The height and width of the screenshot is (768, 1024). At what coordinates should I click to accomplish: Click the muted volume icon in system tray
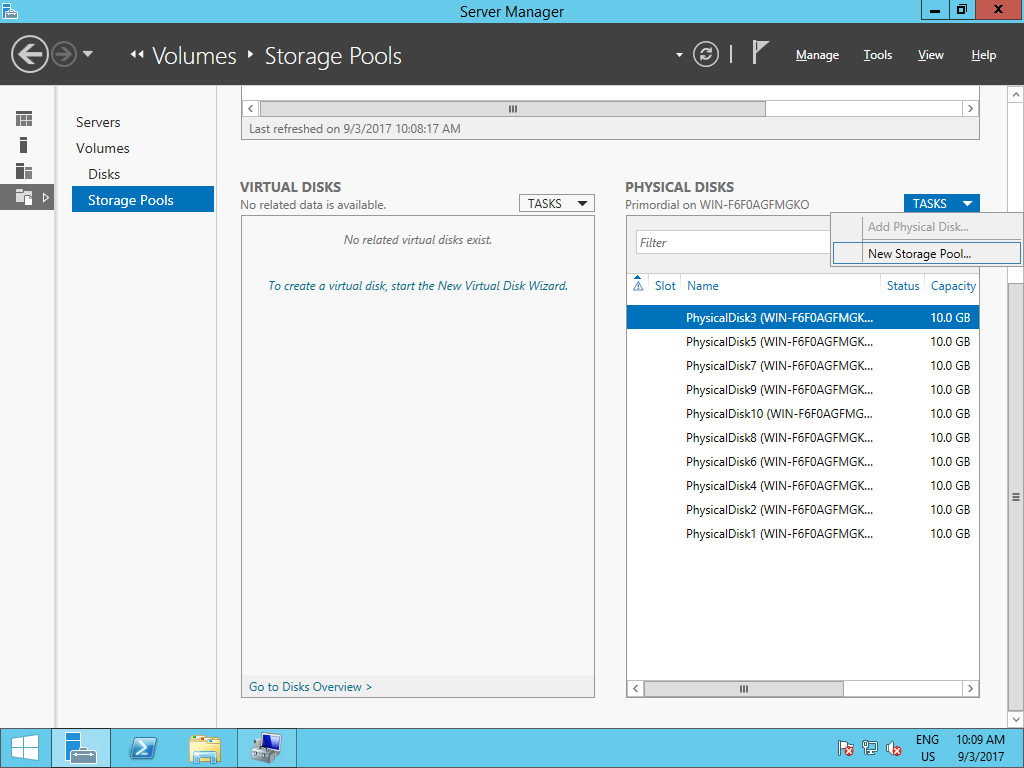coord(893,747)
